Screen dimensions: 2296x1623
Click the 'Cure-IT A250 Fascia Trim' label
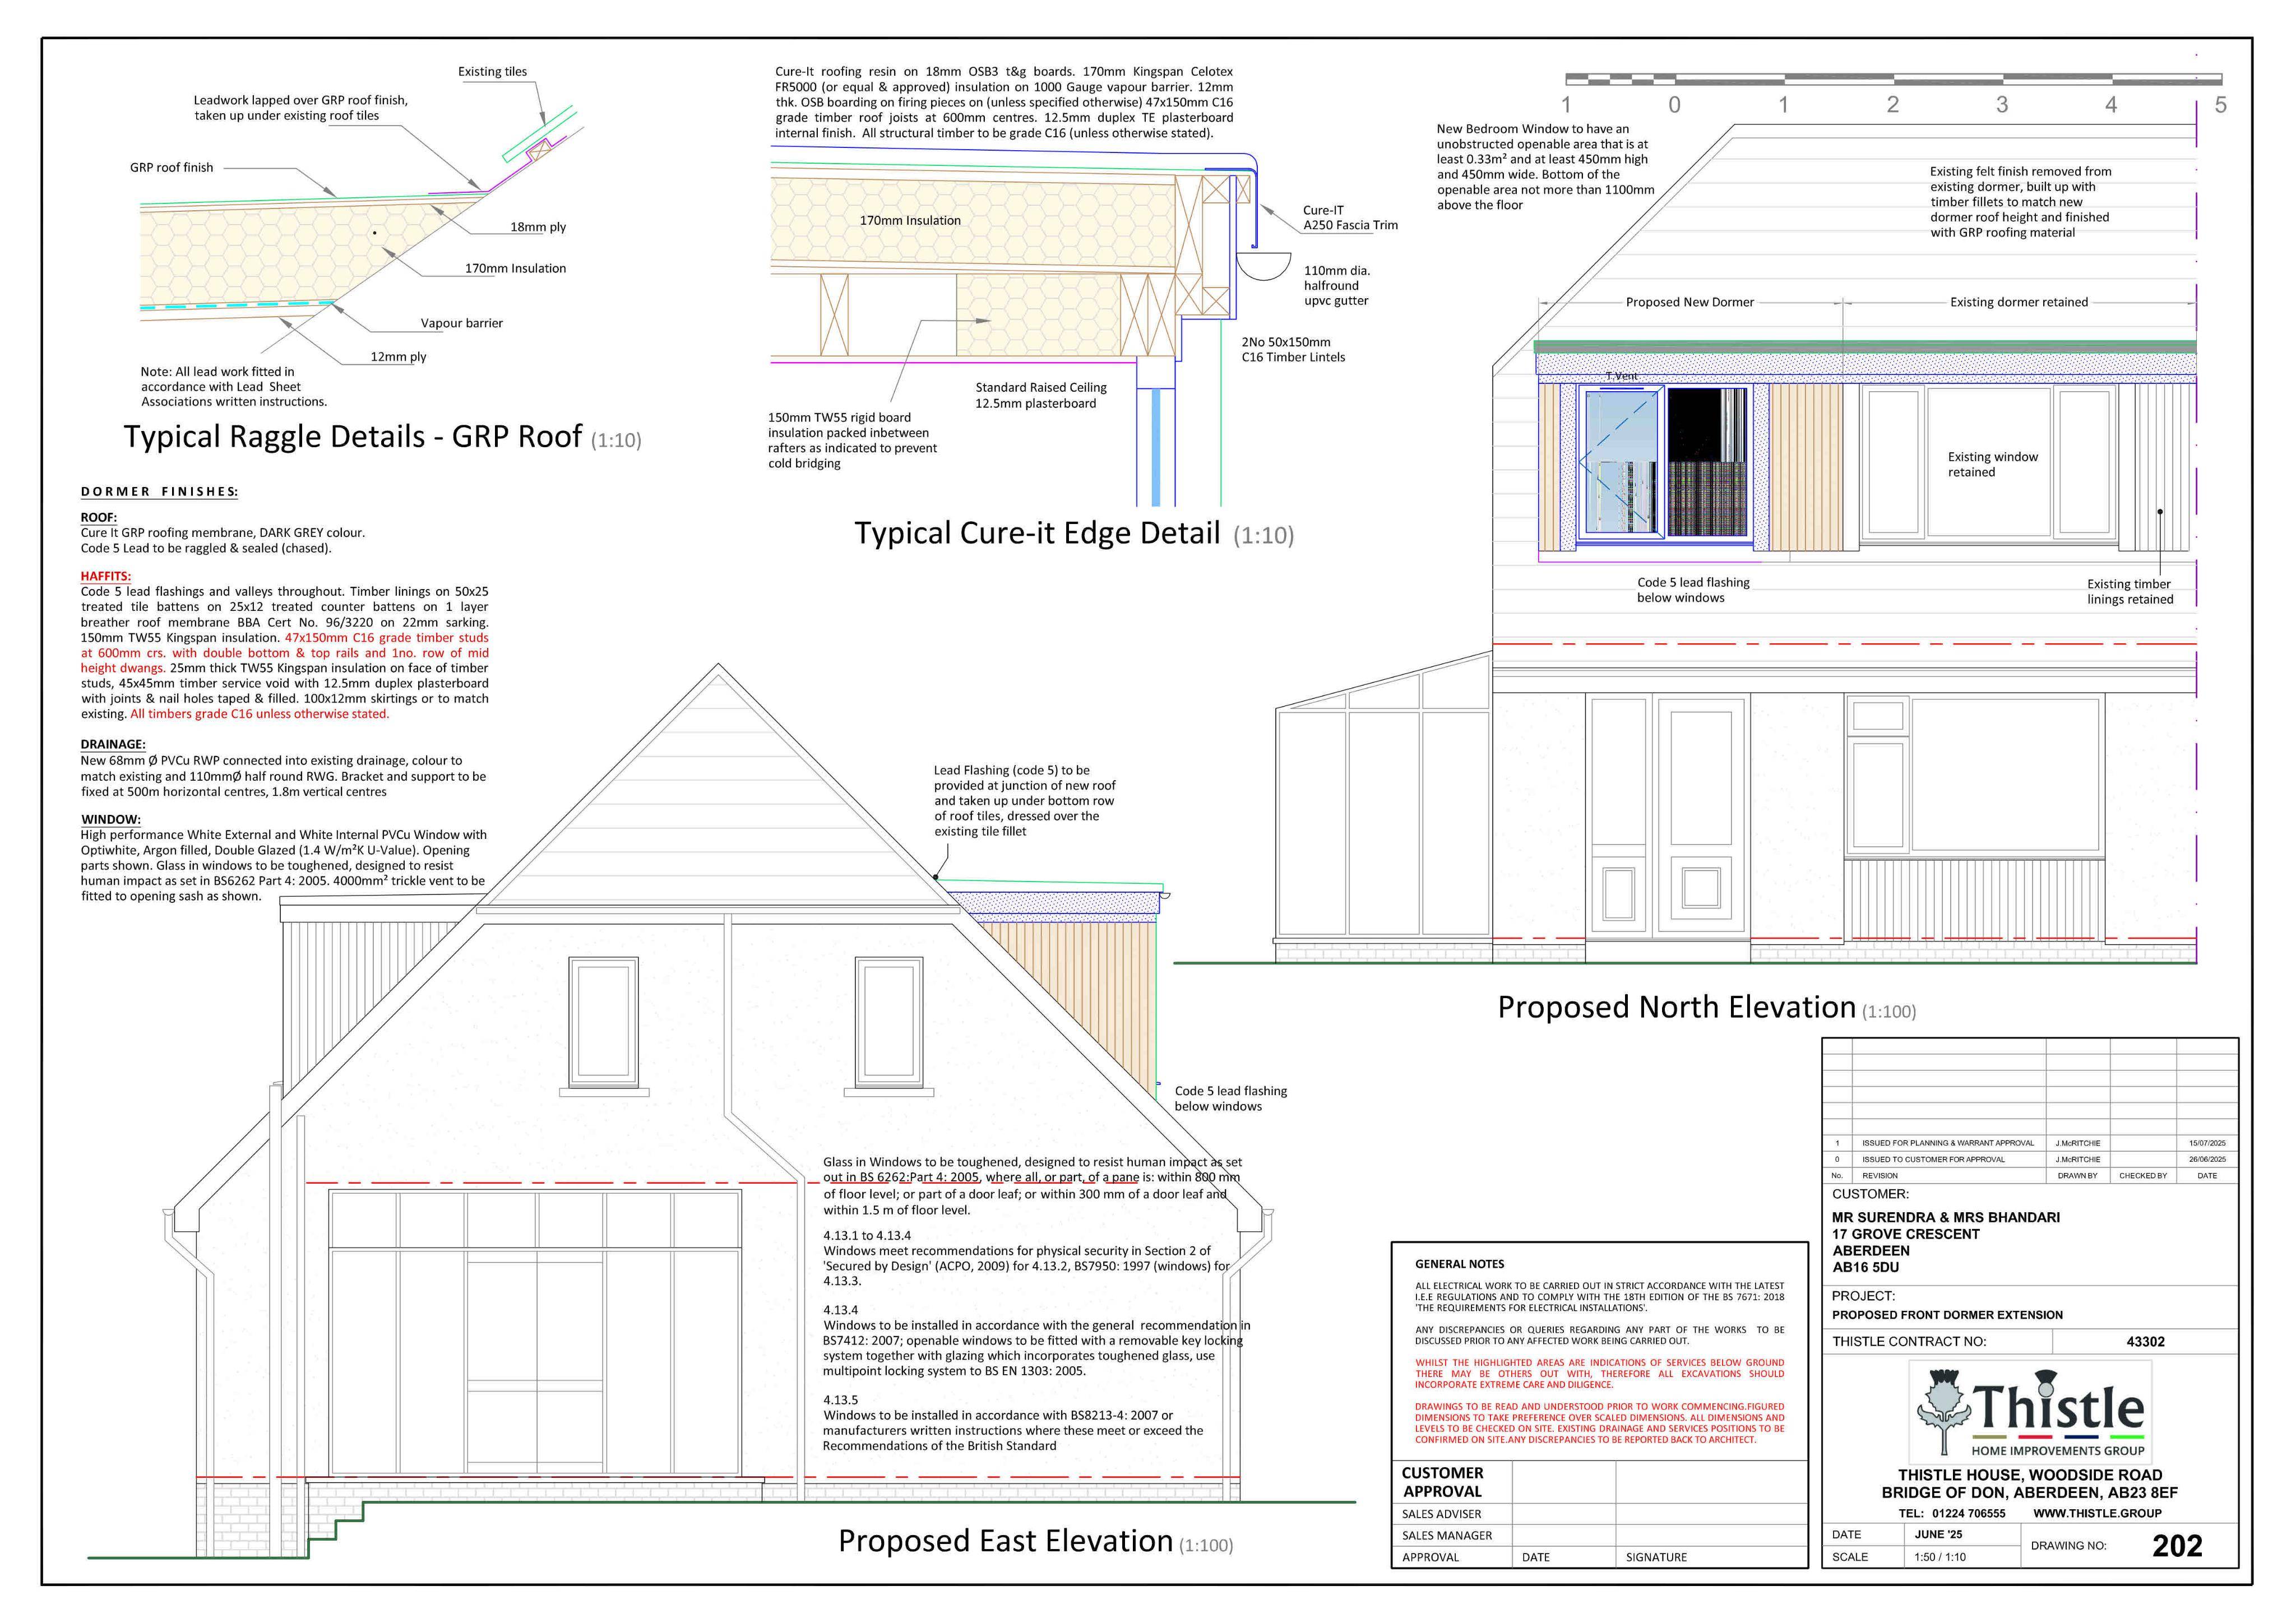[x=1350, y=218]
